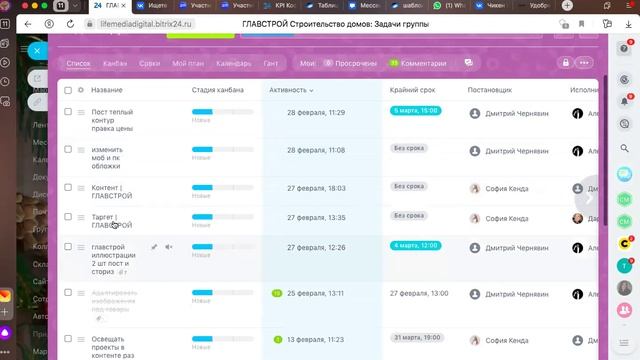Open the tab group dropdown arrow in the browser title bar
Screen dimensions: 640x360
pyautogui.click(x=76, y=6)
